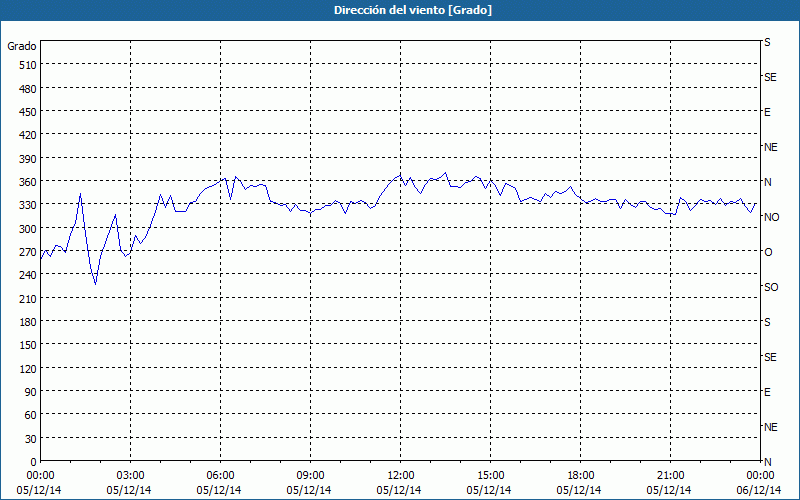The image size is (800, 500).
Task: Click the "NE" compass label near 30 gridline
Action: [x=771, y=427]
